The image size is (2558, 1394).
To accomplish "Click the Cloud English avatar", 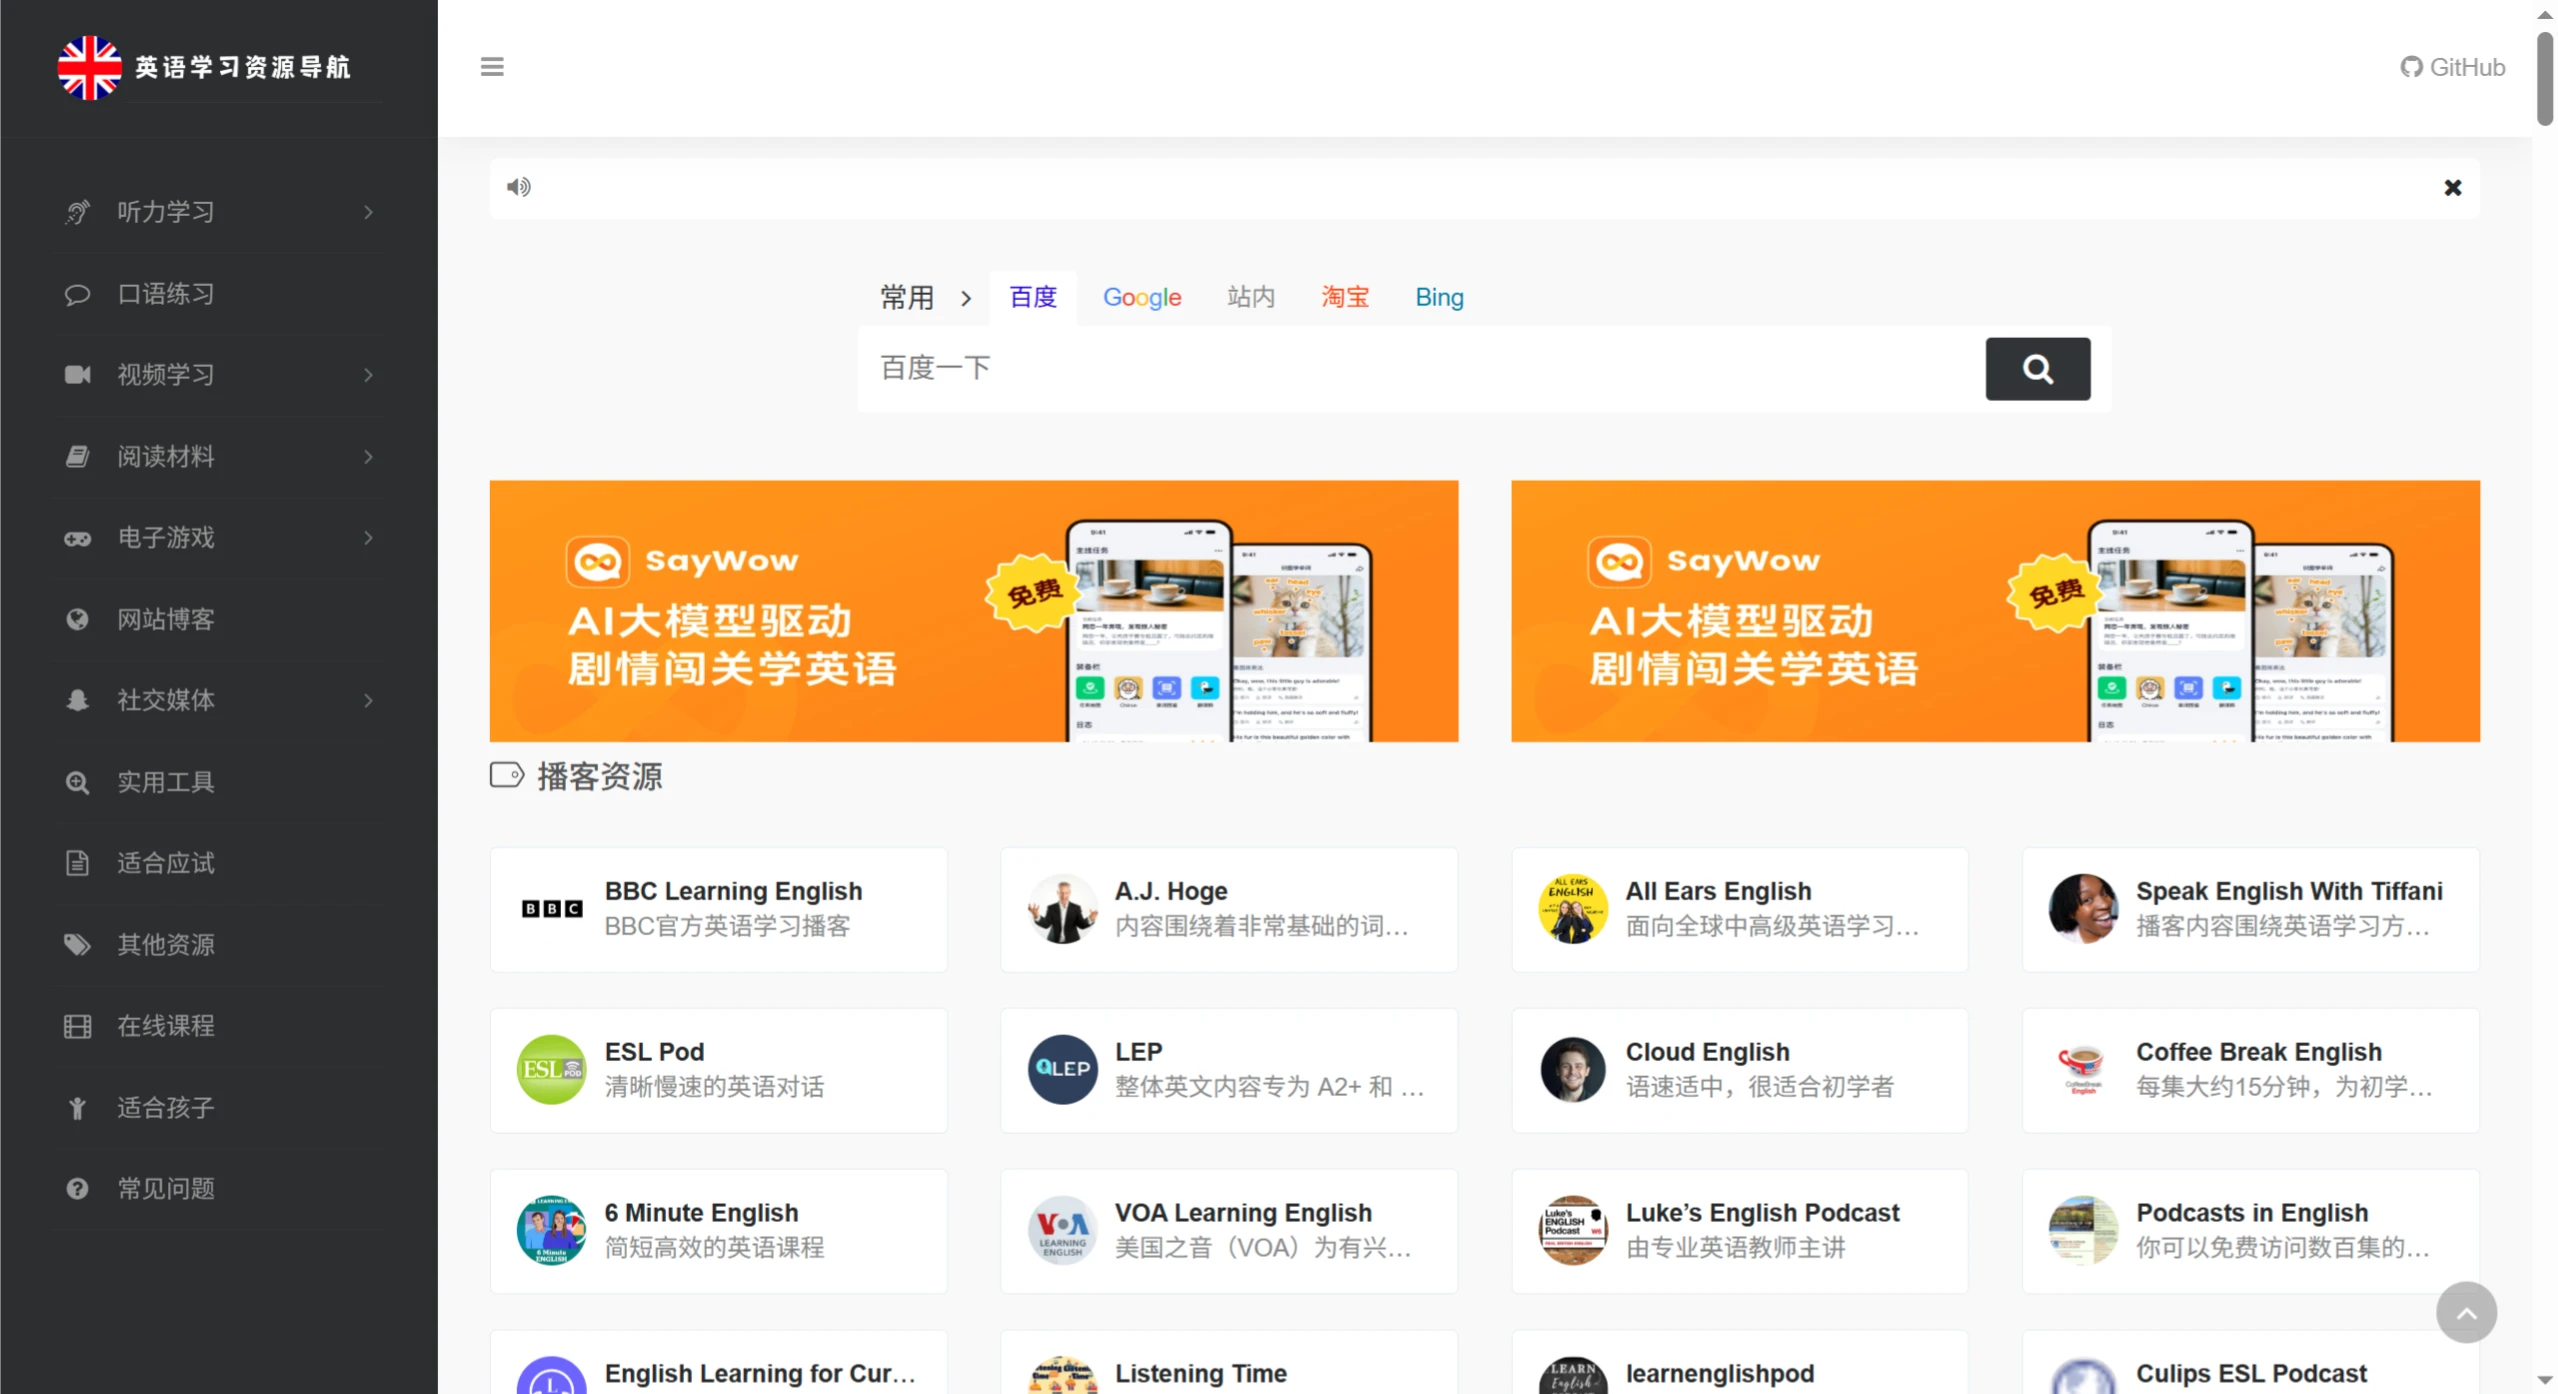I will (x=1572, y=1070).
